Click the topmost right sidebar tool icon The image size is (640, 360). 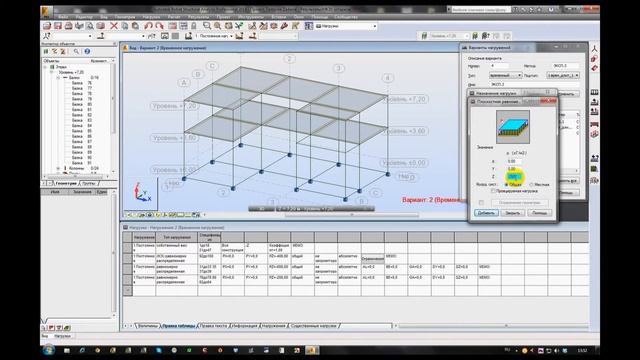(594, 49)
